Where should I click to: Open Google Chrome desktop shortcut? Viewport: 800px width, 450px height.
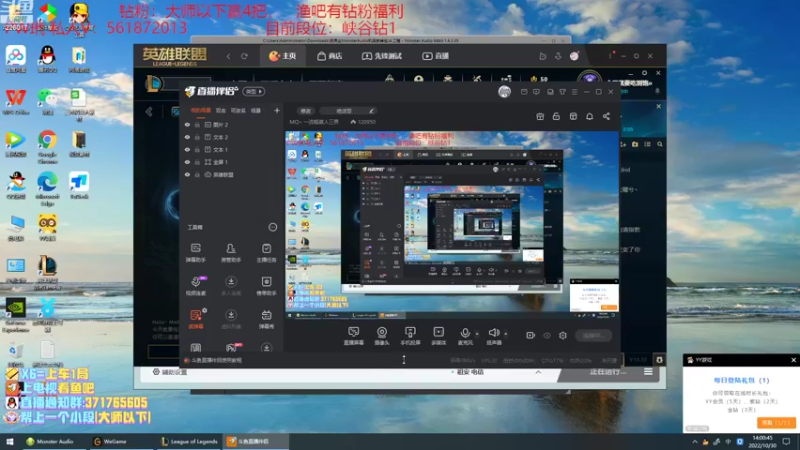pos(47,147)
